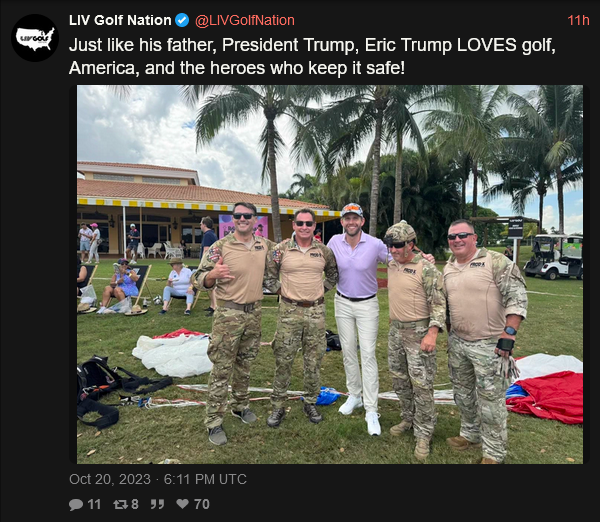Click the red parachute in the photo
Viewport: 600px width, 522px height.
pos(546,395)
